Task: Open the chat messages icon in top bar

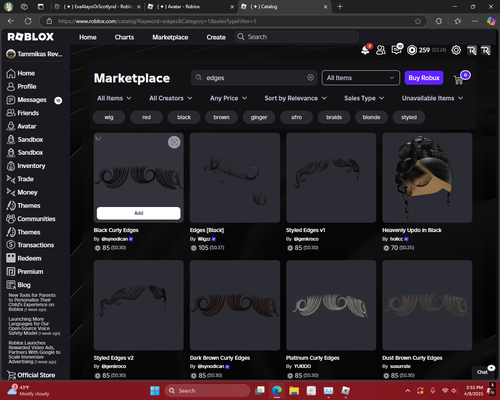Action: click(x=396, y=50)
